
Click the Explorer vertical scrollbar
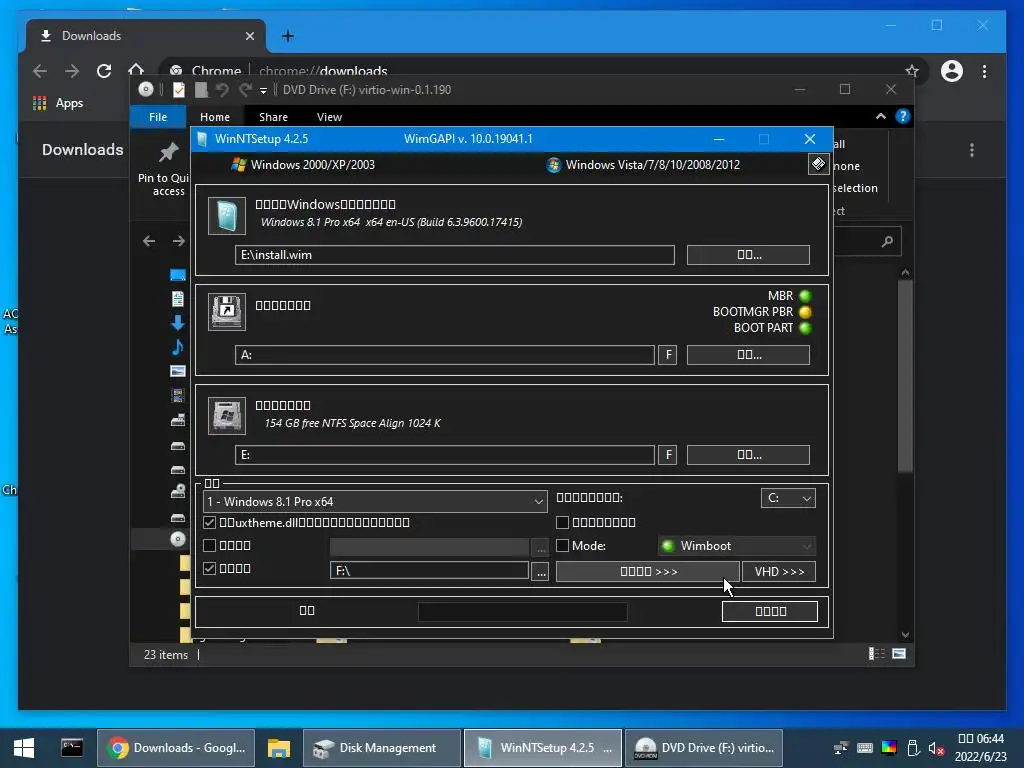click(905, 376)
